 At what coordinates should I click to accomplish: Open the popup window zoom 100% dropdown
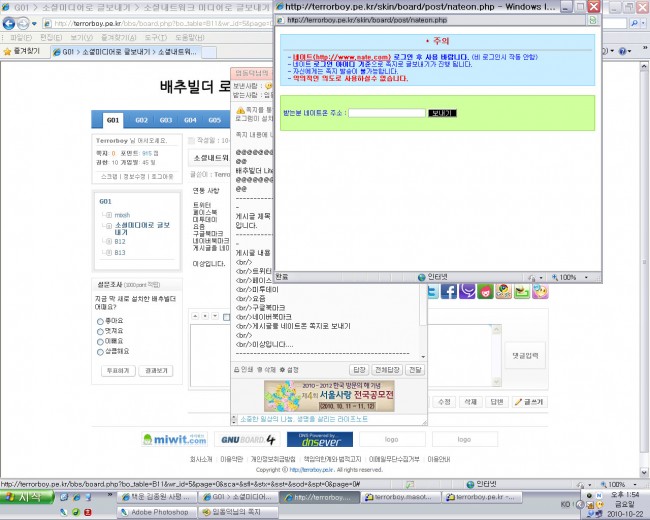coord(586,277)
